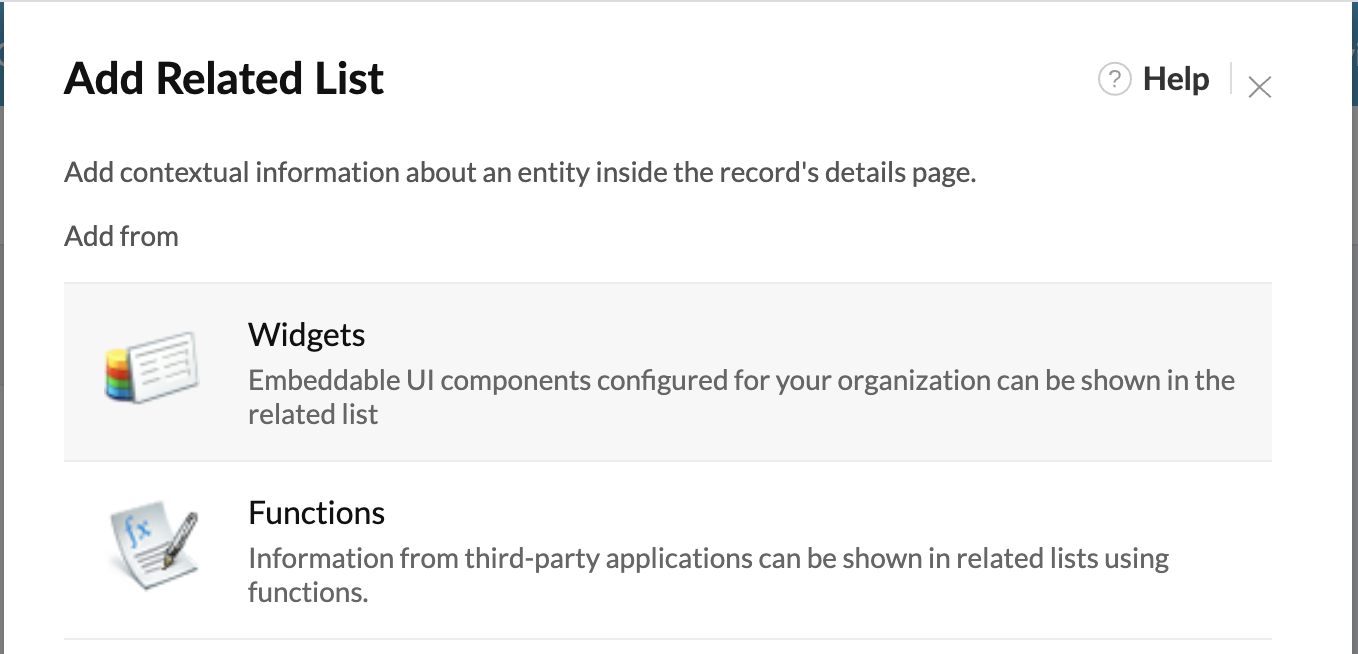Image resolution: width=1358 pixels, height=654 pixels.
Task: Click the circled question mark icon
Action: pos(1114,79)
